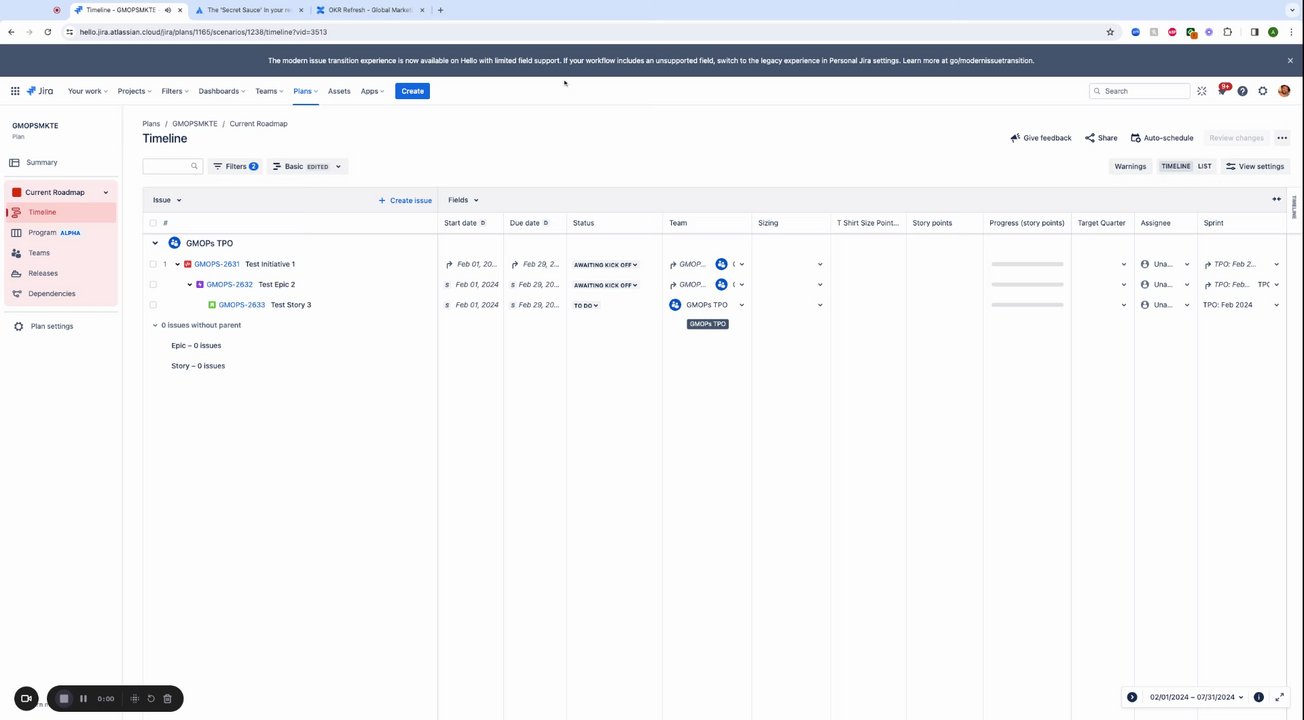This screenshot has width=1304, height=720.
Task: Reload the page in Chrome
Action: click(47, 32)
